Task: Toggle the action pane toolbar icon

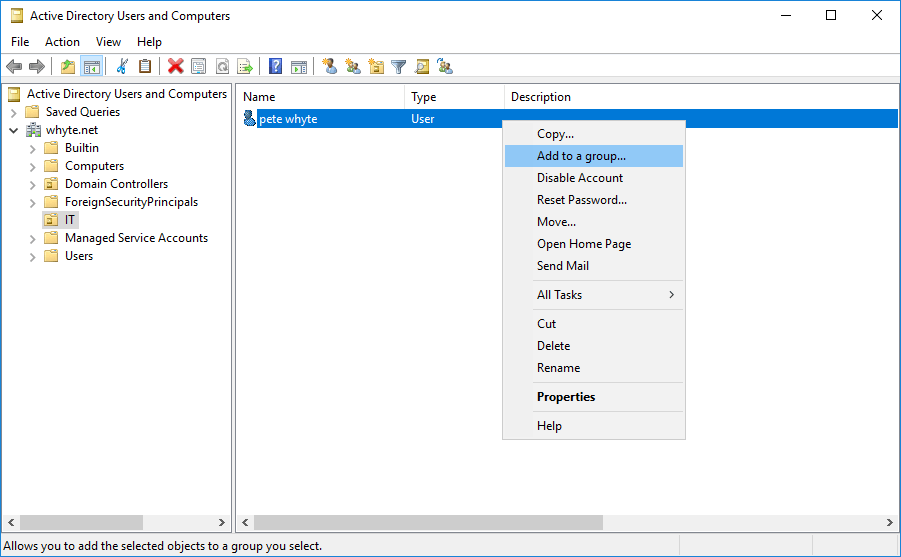Action: coord(299,67)
